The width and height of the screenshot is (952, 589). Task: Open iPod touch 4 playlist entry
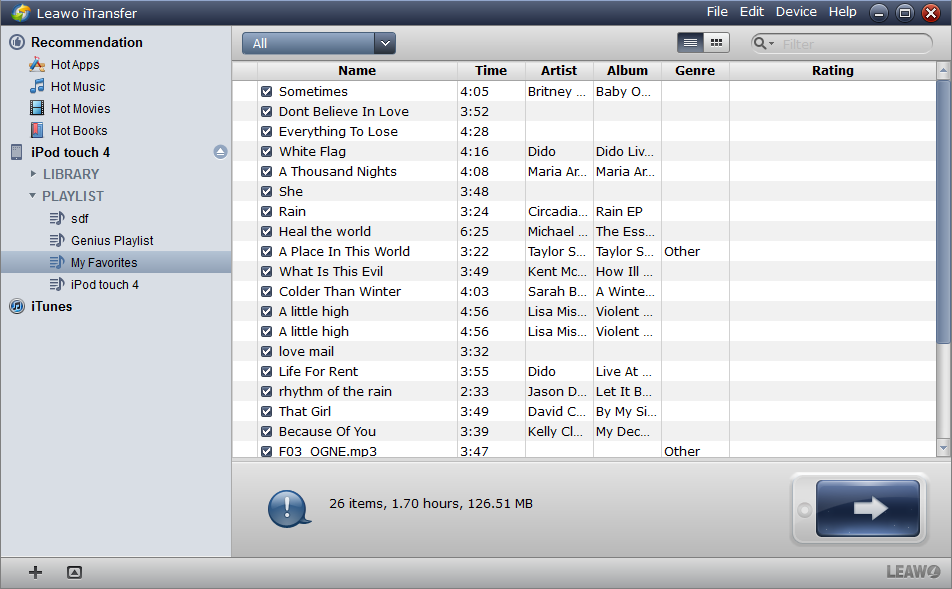[104, 284]
